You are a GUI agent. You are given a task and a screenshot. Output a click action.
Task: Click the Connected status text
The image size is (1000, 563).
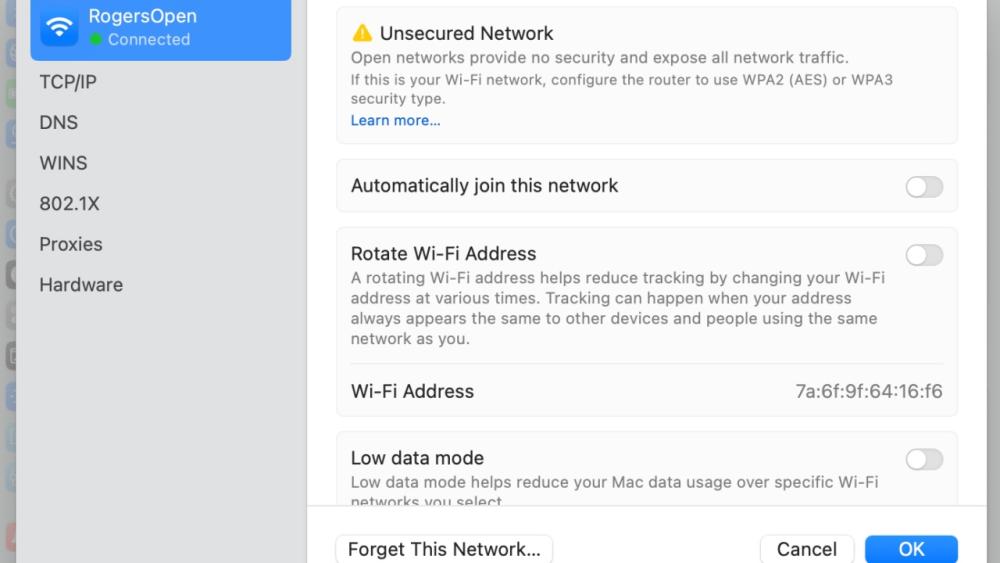(149, 40)
